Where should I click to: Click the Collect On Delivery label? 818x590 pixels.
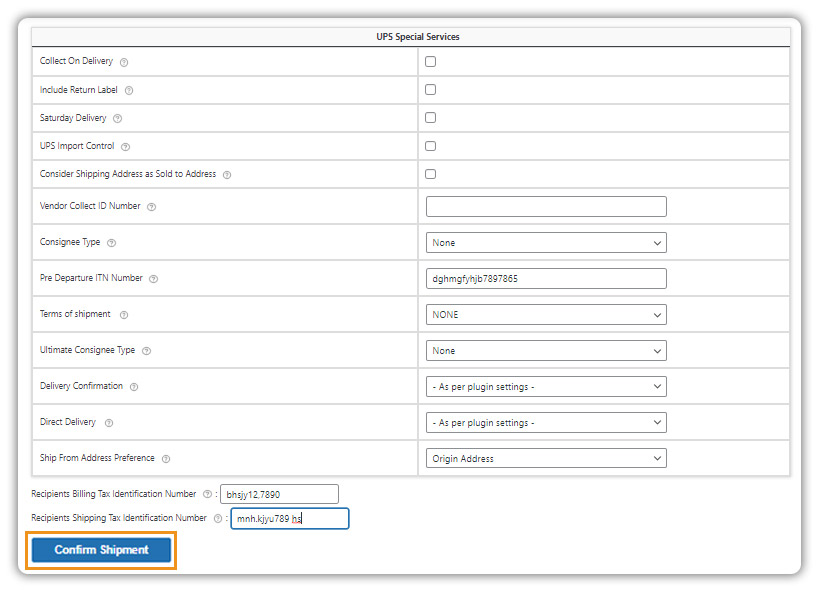coord(76,61)
